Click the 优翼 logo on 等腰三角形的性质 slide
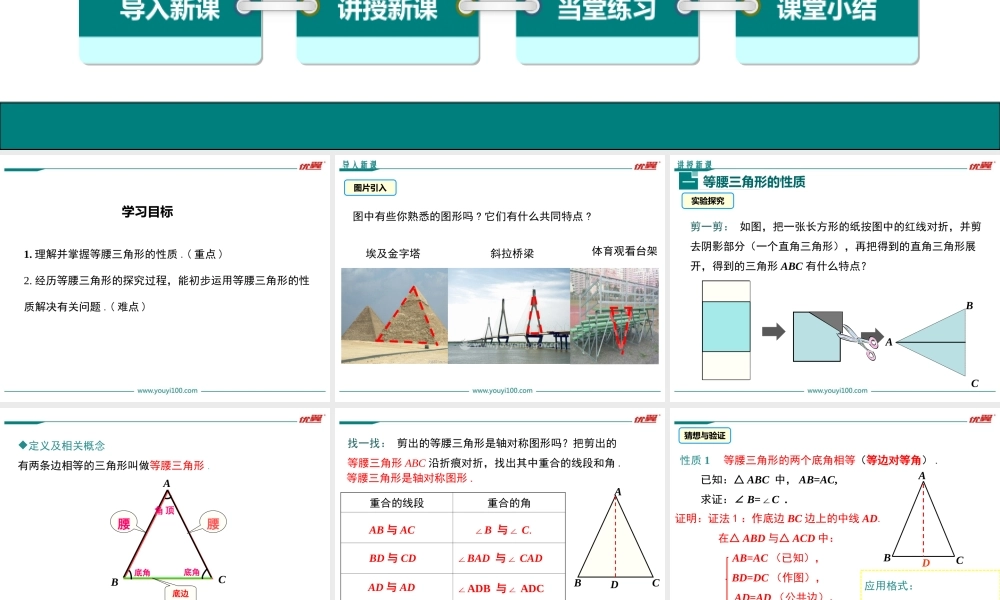 pos(981,166)
